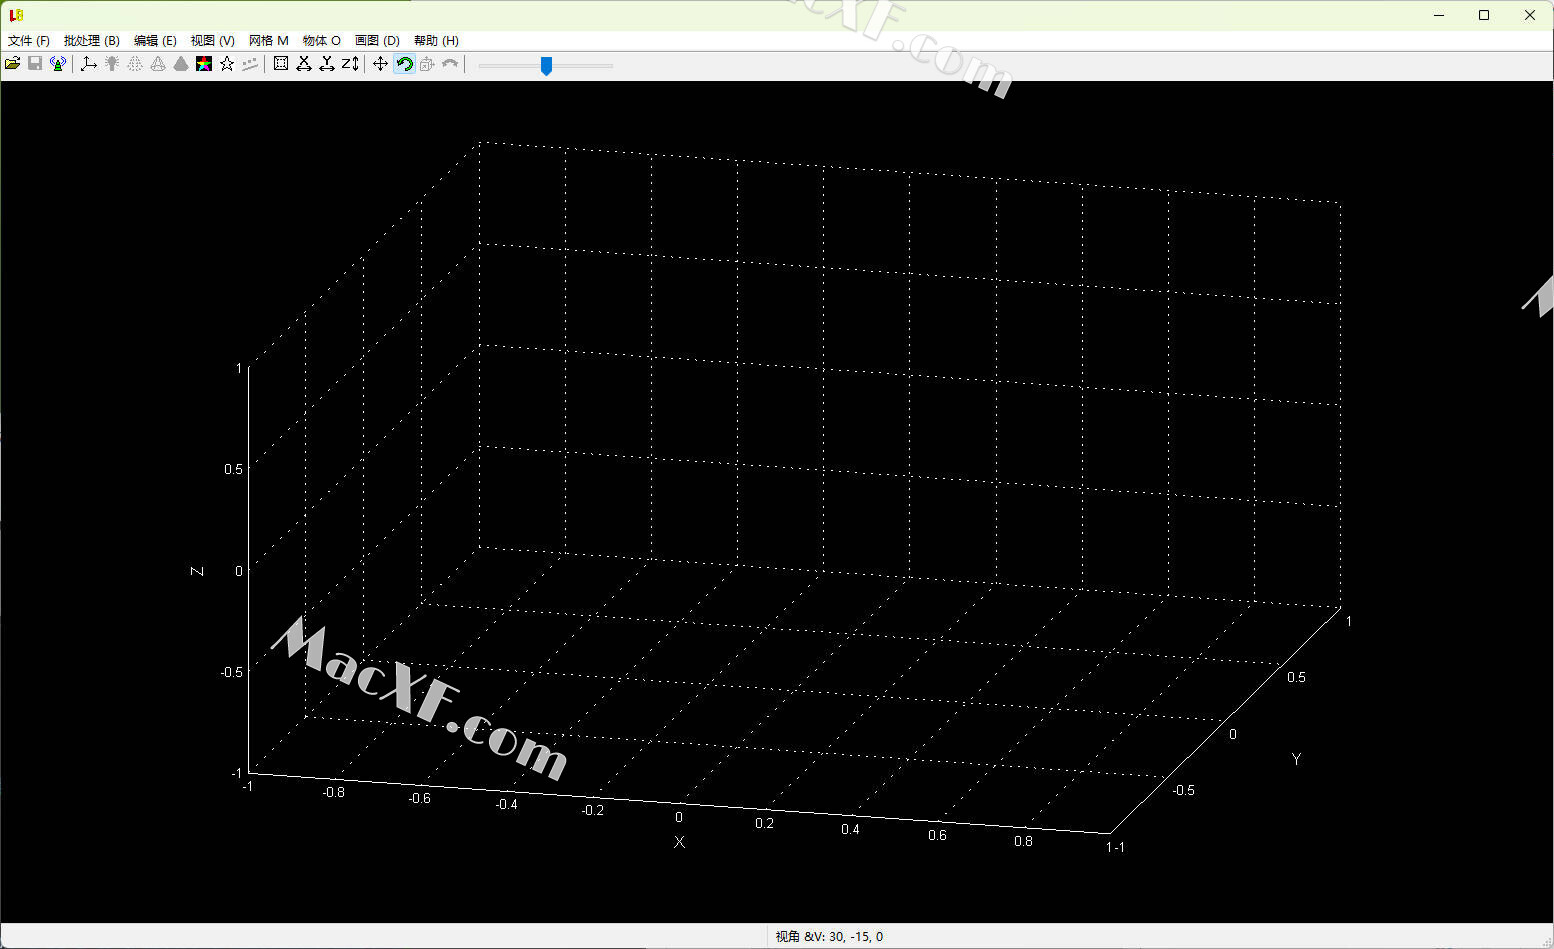Click the save floppy disk icon
1554x949 pixels.
[x=35, y=64]
